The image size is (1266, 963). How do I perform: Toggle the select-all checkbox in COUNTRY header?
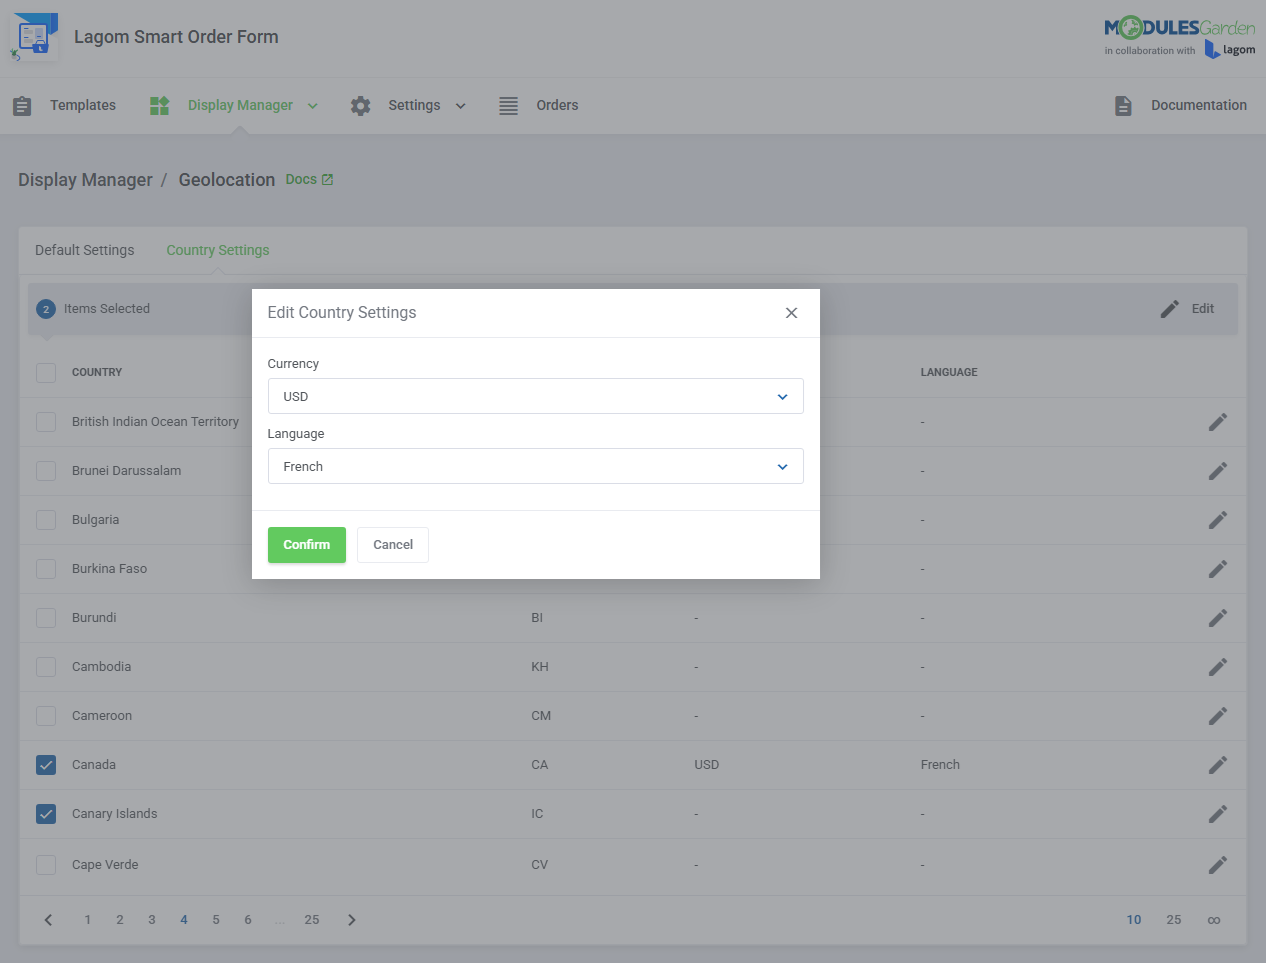[46, 372]
